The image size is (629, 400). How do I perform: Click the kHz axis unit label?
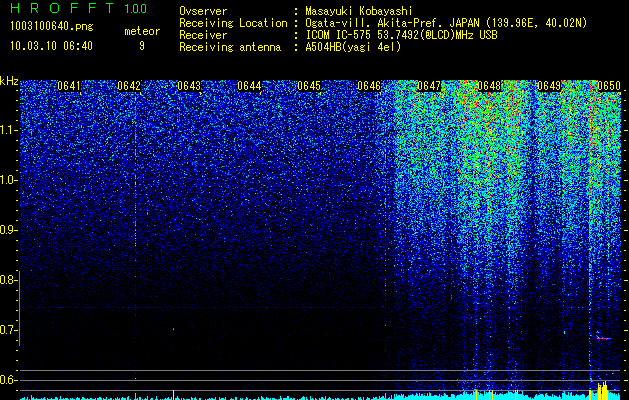tap(9, 81)
